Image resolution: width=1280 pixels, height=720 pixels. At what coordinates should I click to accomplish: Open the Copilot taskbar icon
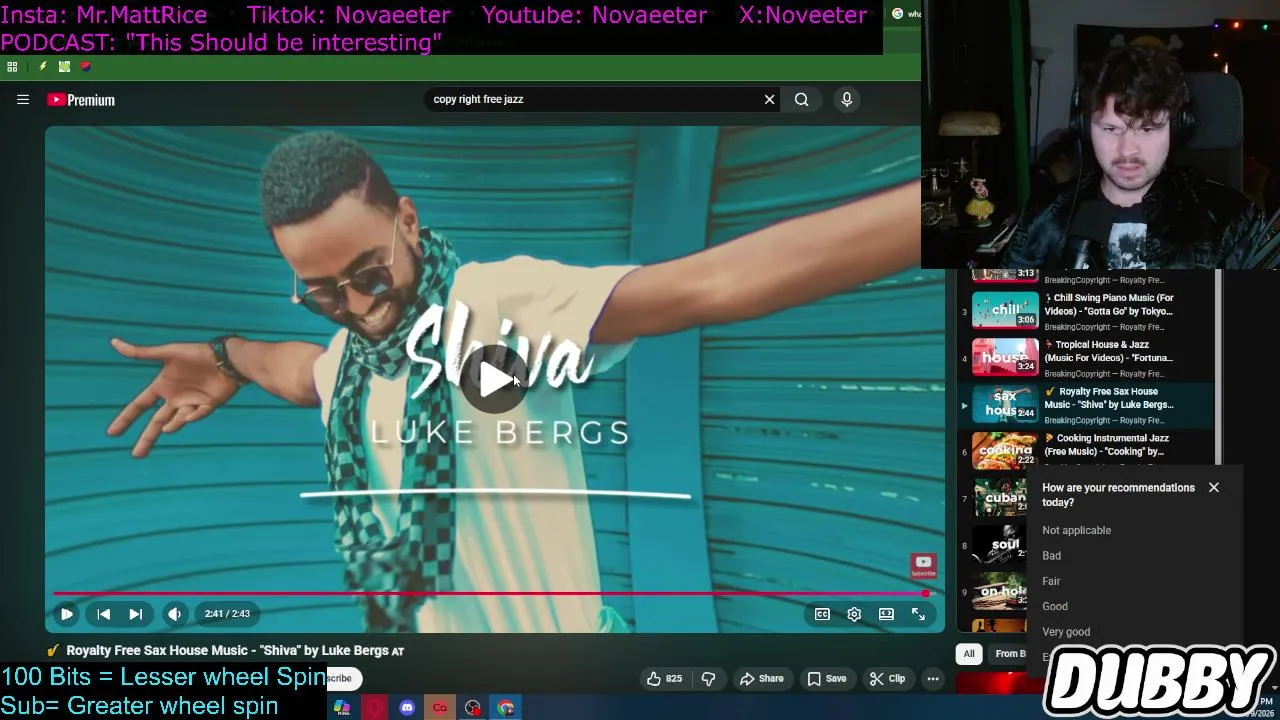coord(342,708)
